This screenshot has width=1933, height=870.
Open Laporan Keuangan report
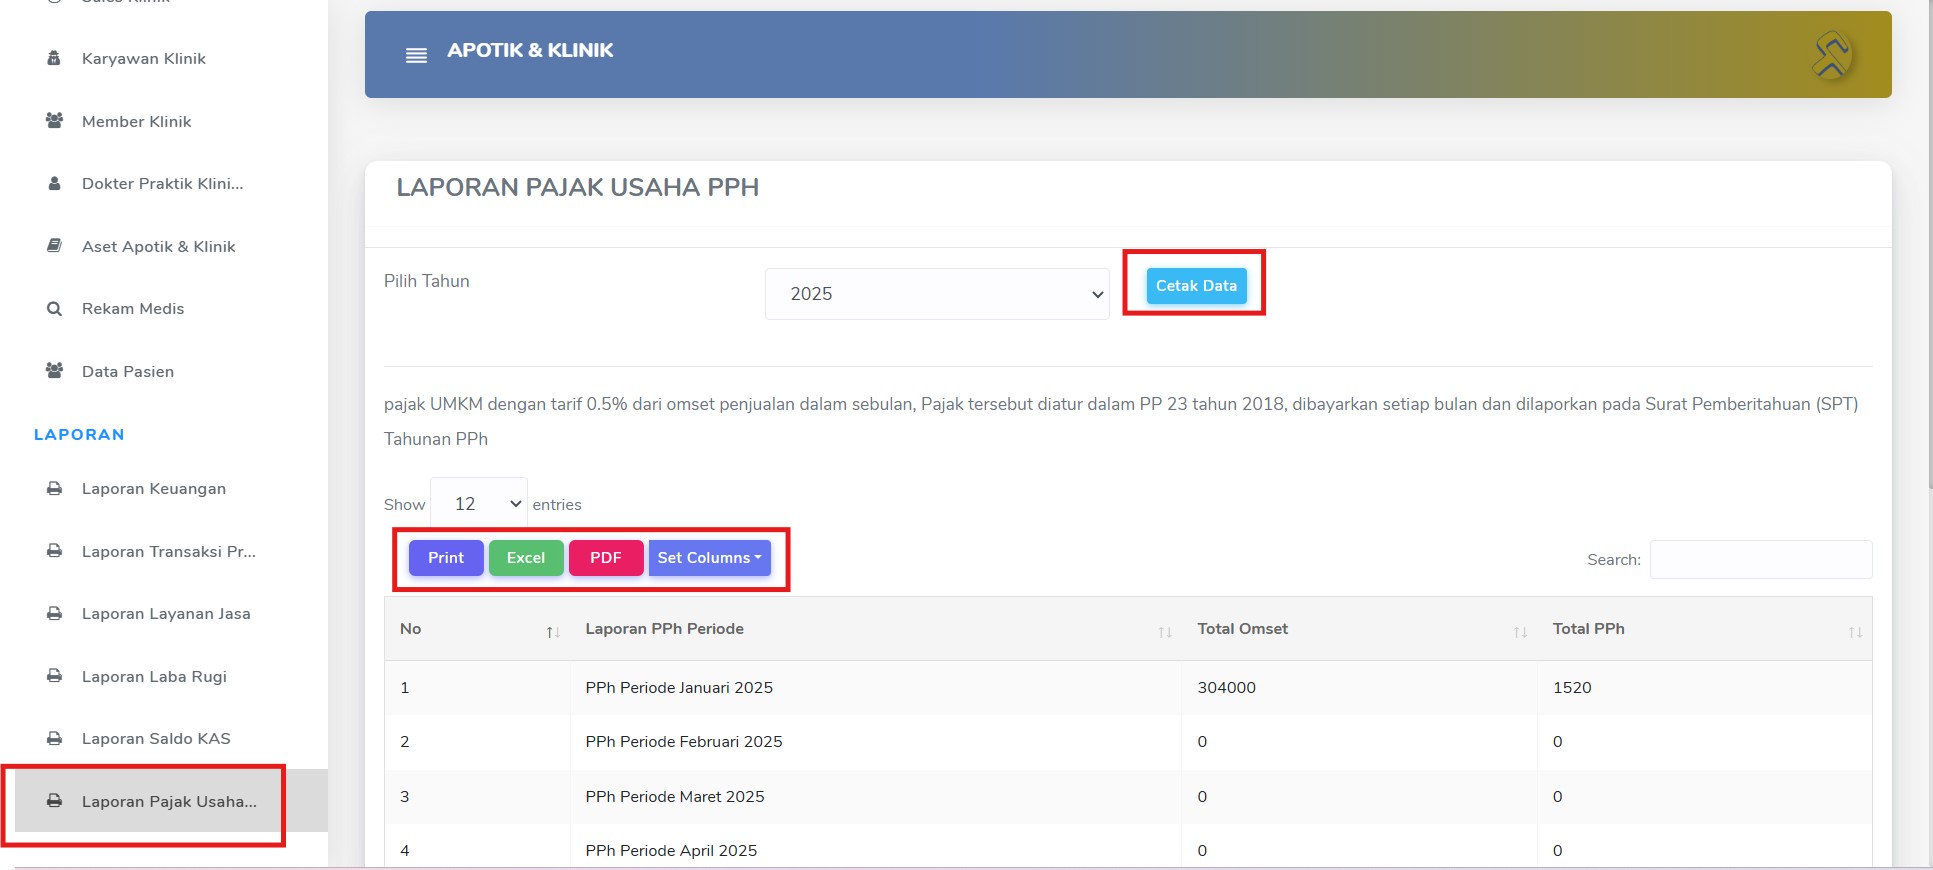click(x=154, y=489)
